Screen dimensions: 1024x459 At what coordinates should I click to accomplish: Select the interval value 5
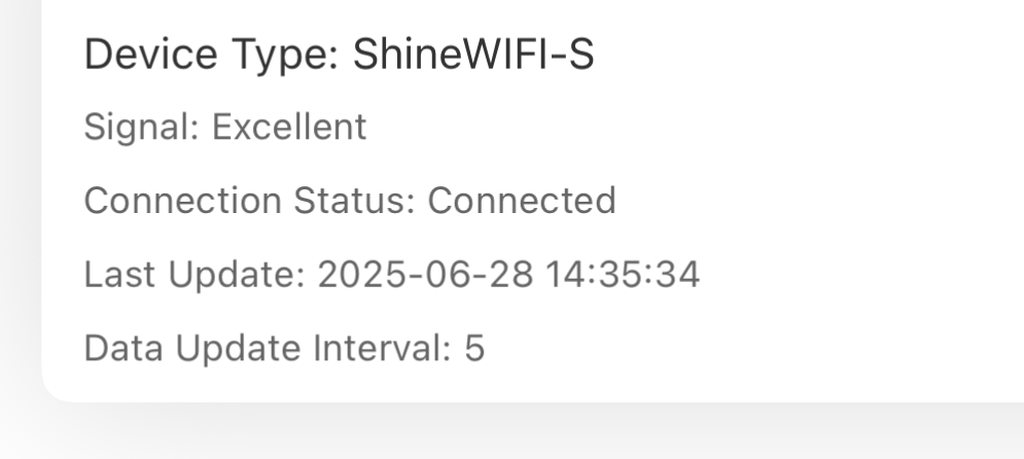[x=474, y=348]
